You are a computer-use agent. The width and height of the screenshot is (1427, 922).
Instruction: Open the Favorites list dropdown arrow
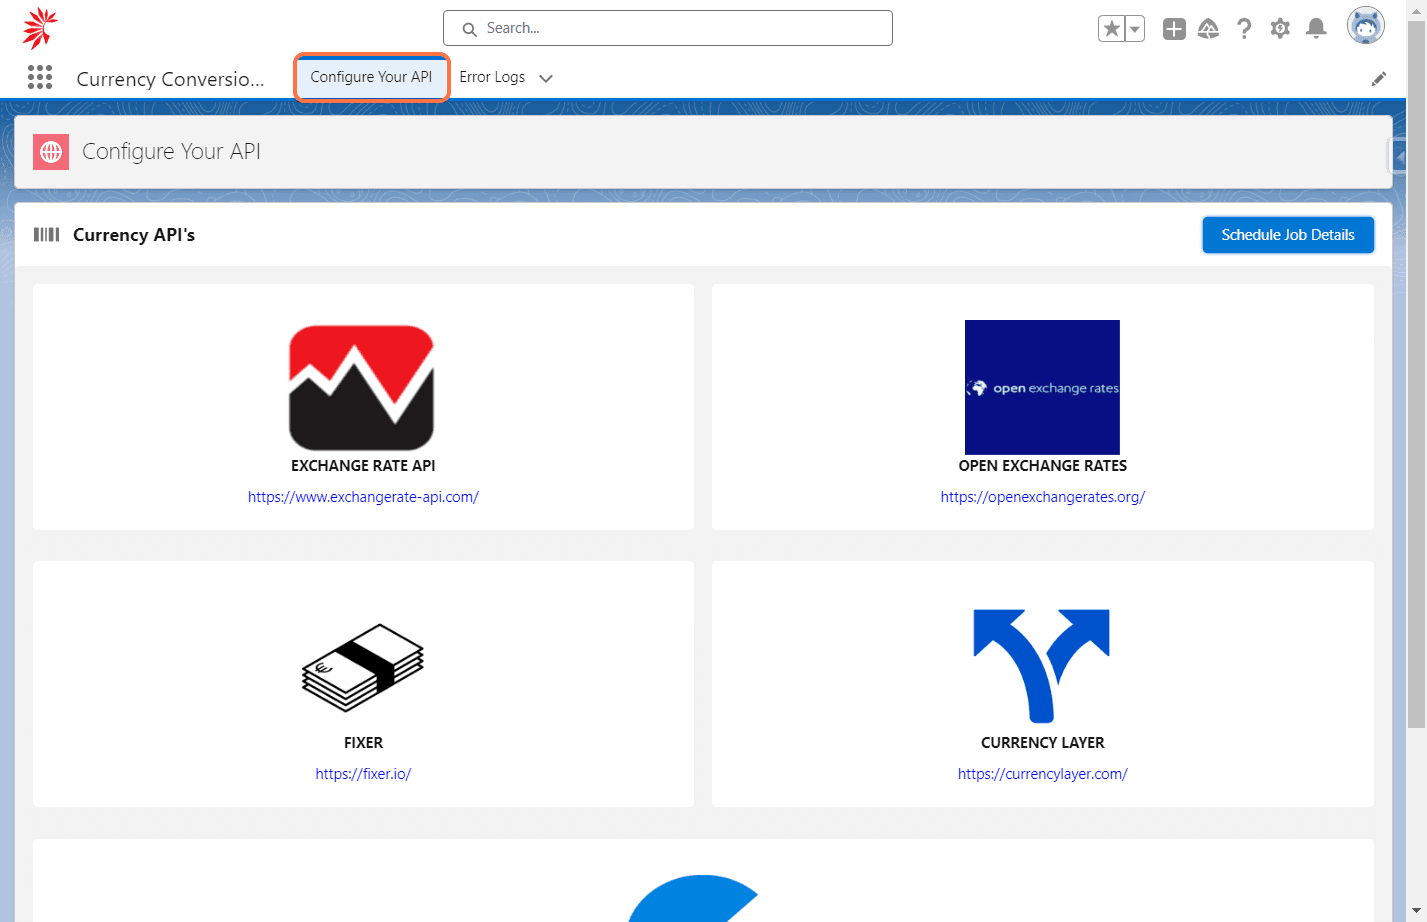1135,29
